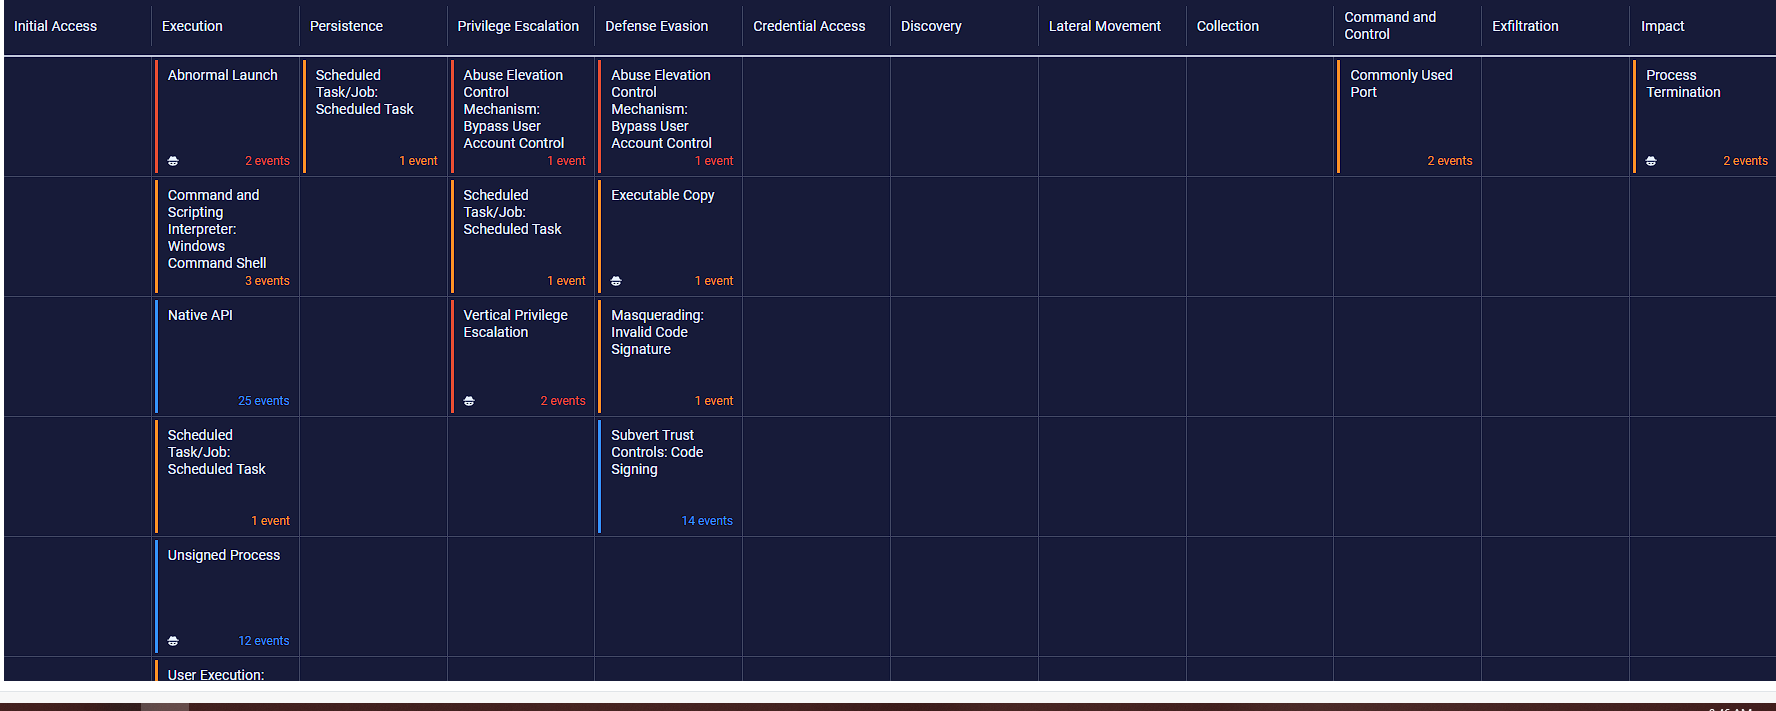Image resolution: width=1776 pixels, height=711 pixels.
Task: Open 3 events in Windows Command Shell card
Action: tap(267, 281)
